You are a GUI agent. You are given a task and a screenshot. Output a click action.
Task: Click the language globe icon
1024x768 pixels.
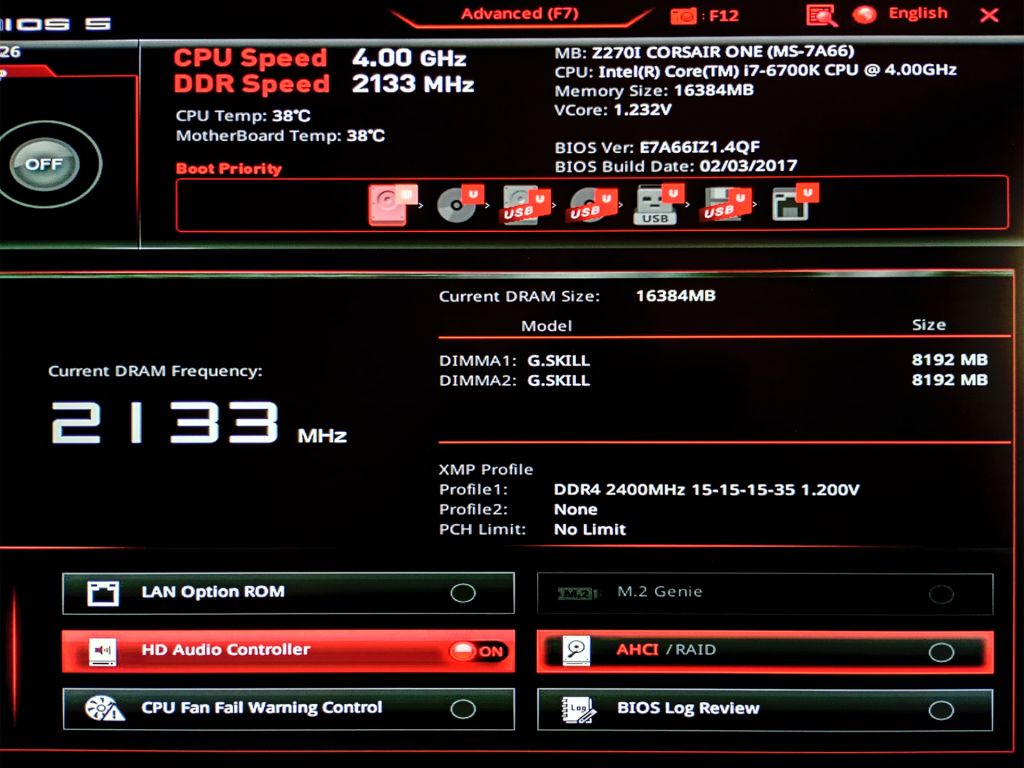pyautogui.click(x=865, y=14)
